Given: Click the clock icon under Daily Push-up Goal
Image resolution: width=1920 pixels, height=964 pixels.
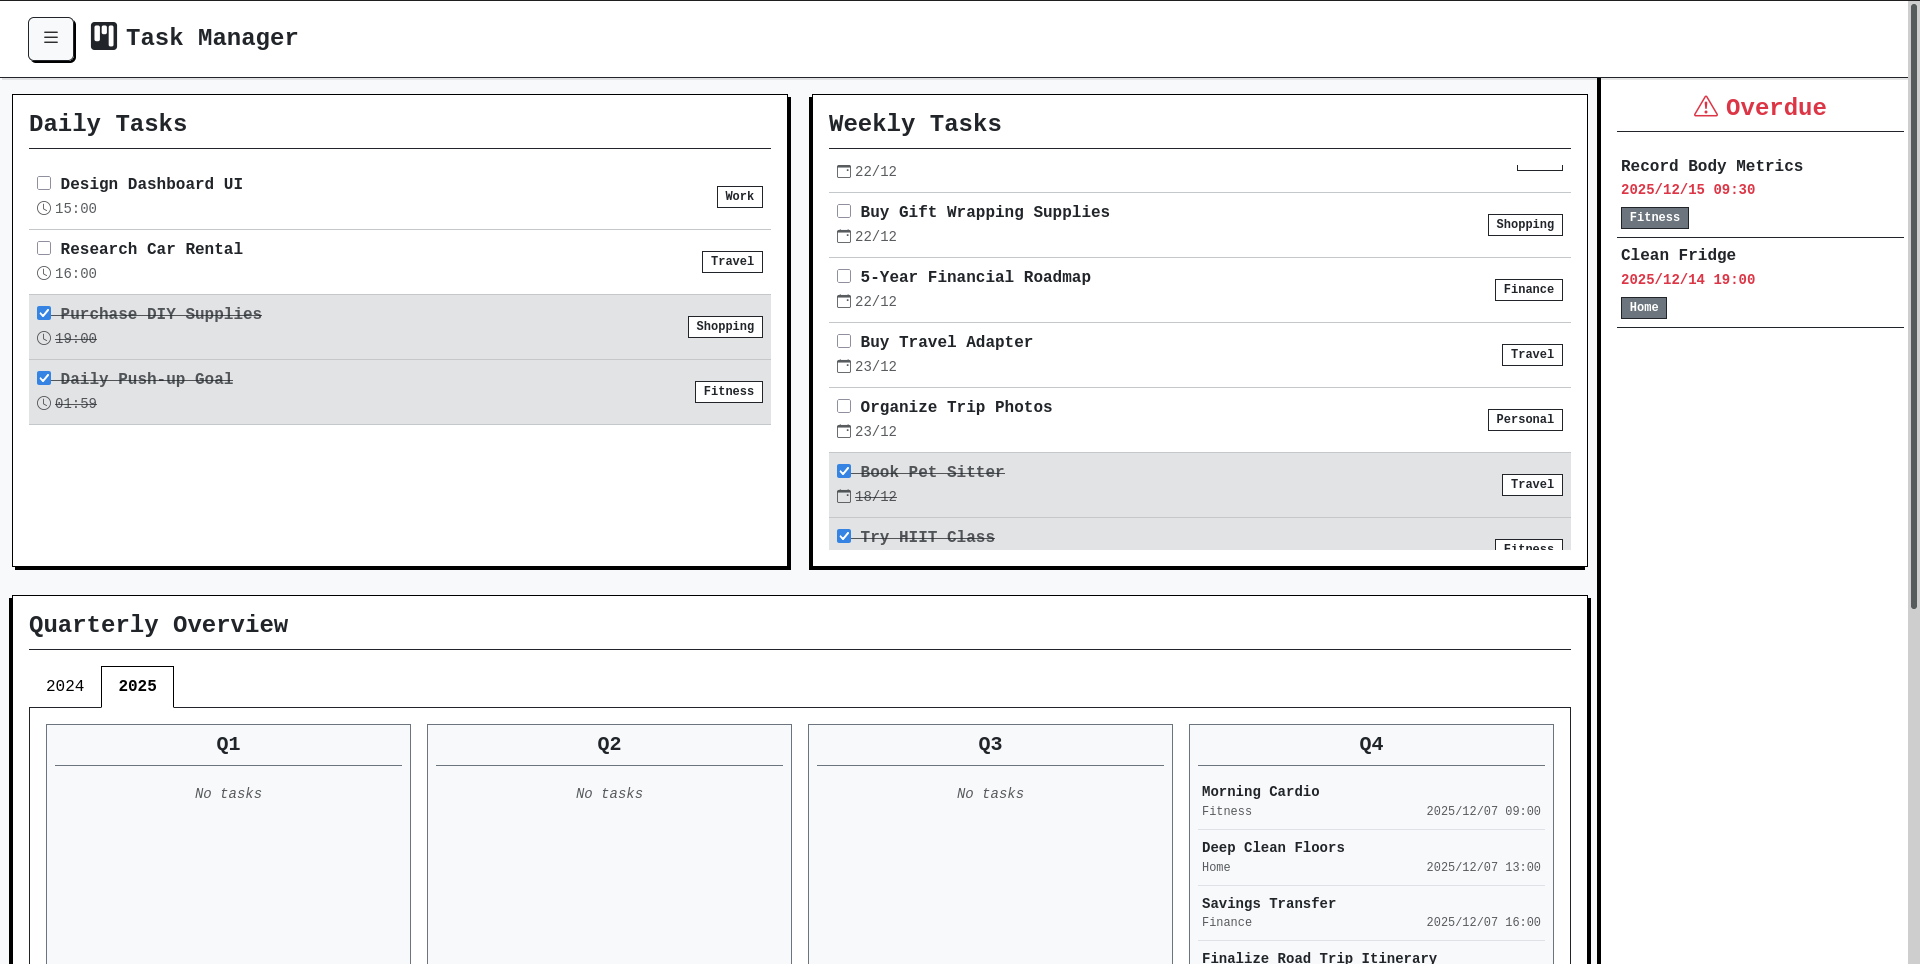Looking at the screenshot, I should 42,403.
